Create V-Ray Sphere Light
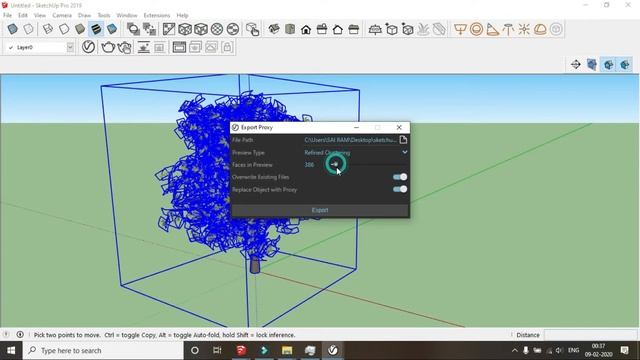Screen dimensions: 640x360 [x=476, y=29]
